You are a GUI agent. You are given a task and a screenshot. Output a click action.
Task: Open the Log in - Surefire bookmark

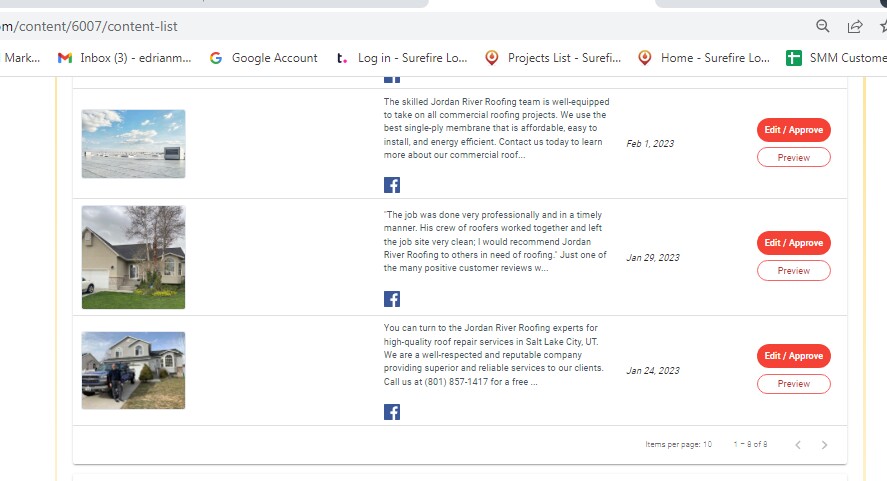pos(402,58)
